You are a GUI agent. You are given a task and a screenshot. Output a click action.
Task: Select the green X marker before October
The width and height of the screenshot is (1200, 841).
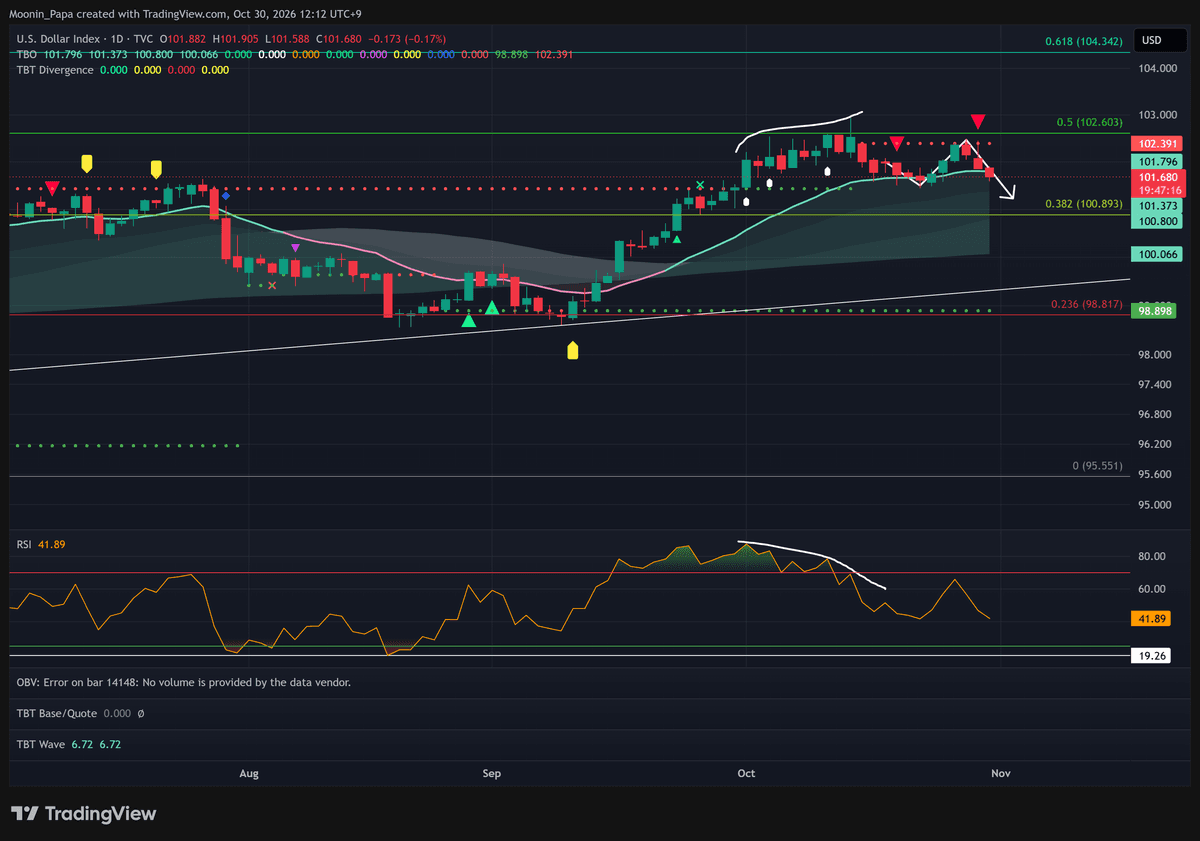[700, 185]
